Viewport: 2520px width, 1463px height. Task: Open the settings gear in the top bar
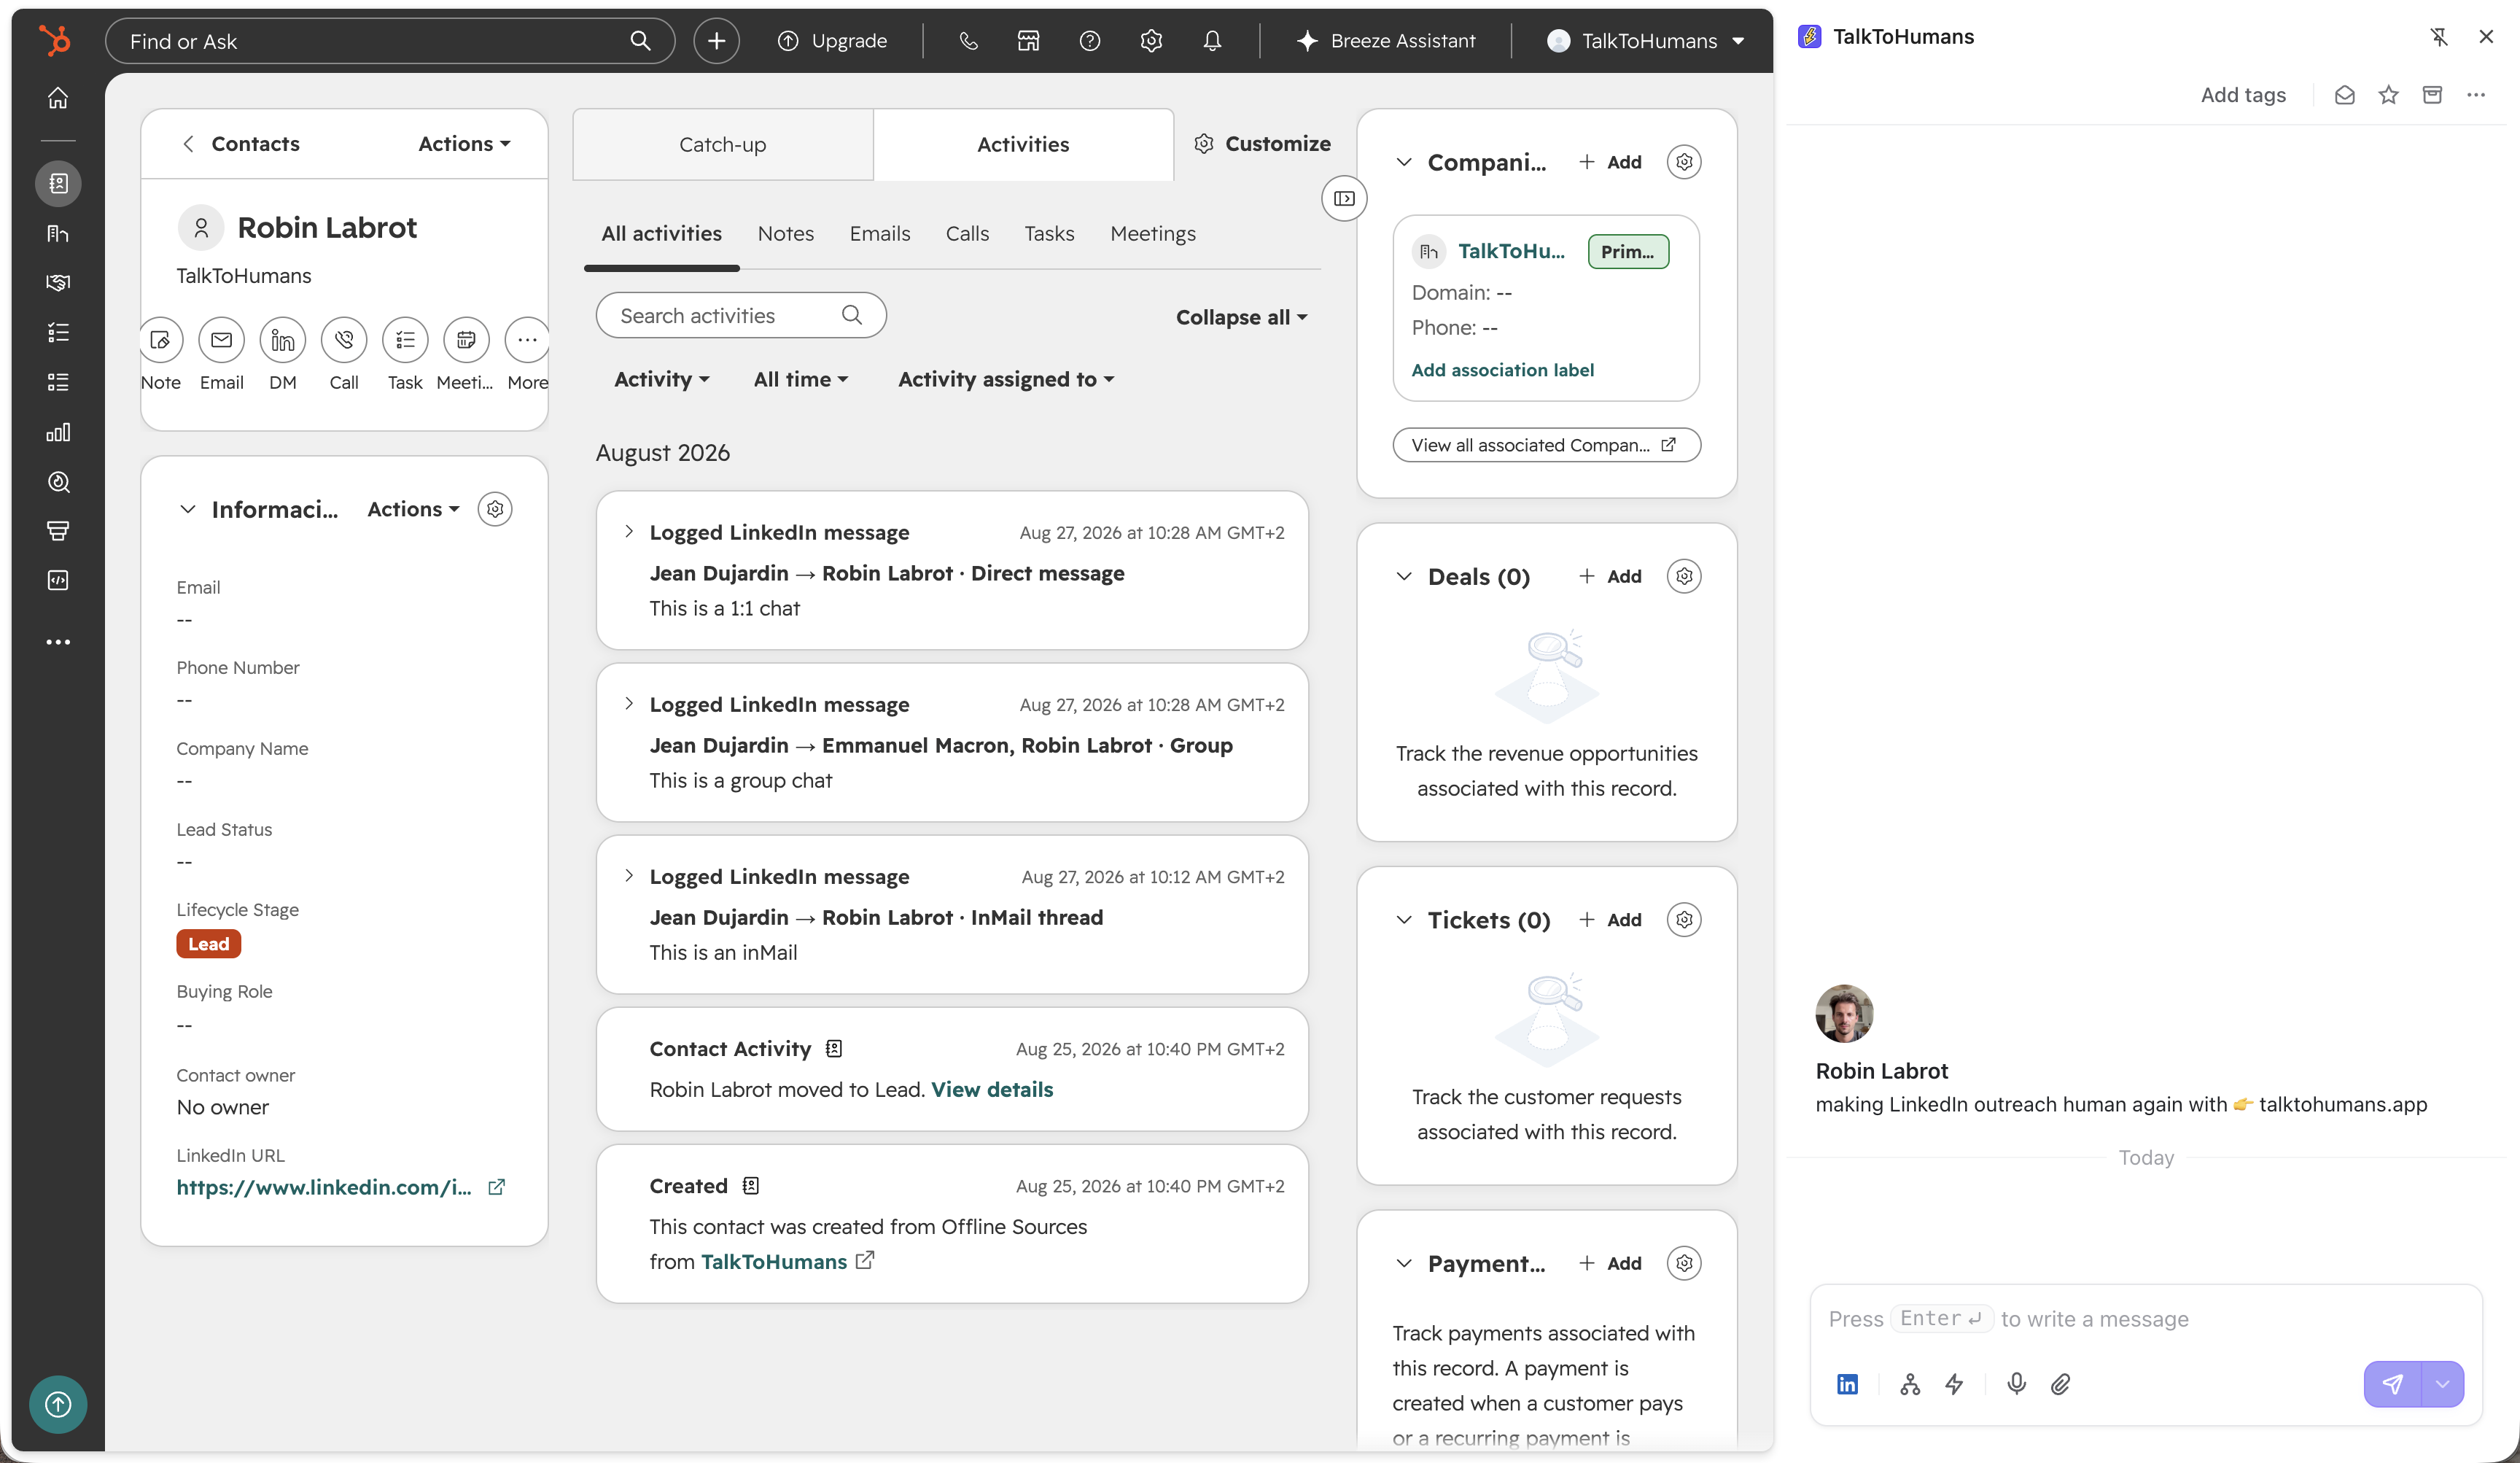coord(1151,41)
